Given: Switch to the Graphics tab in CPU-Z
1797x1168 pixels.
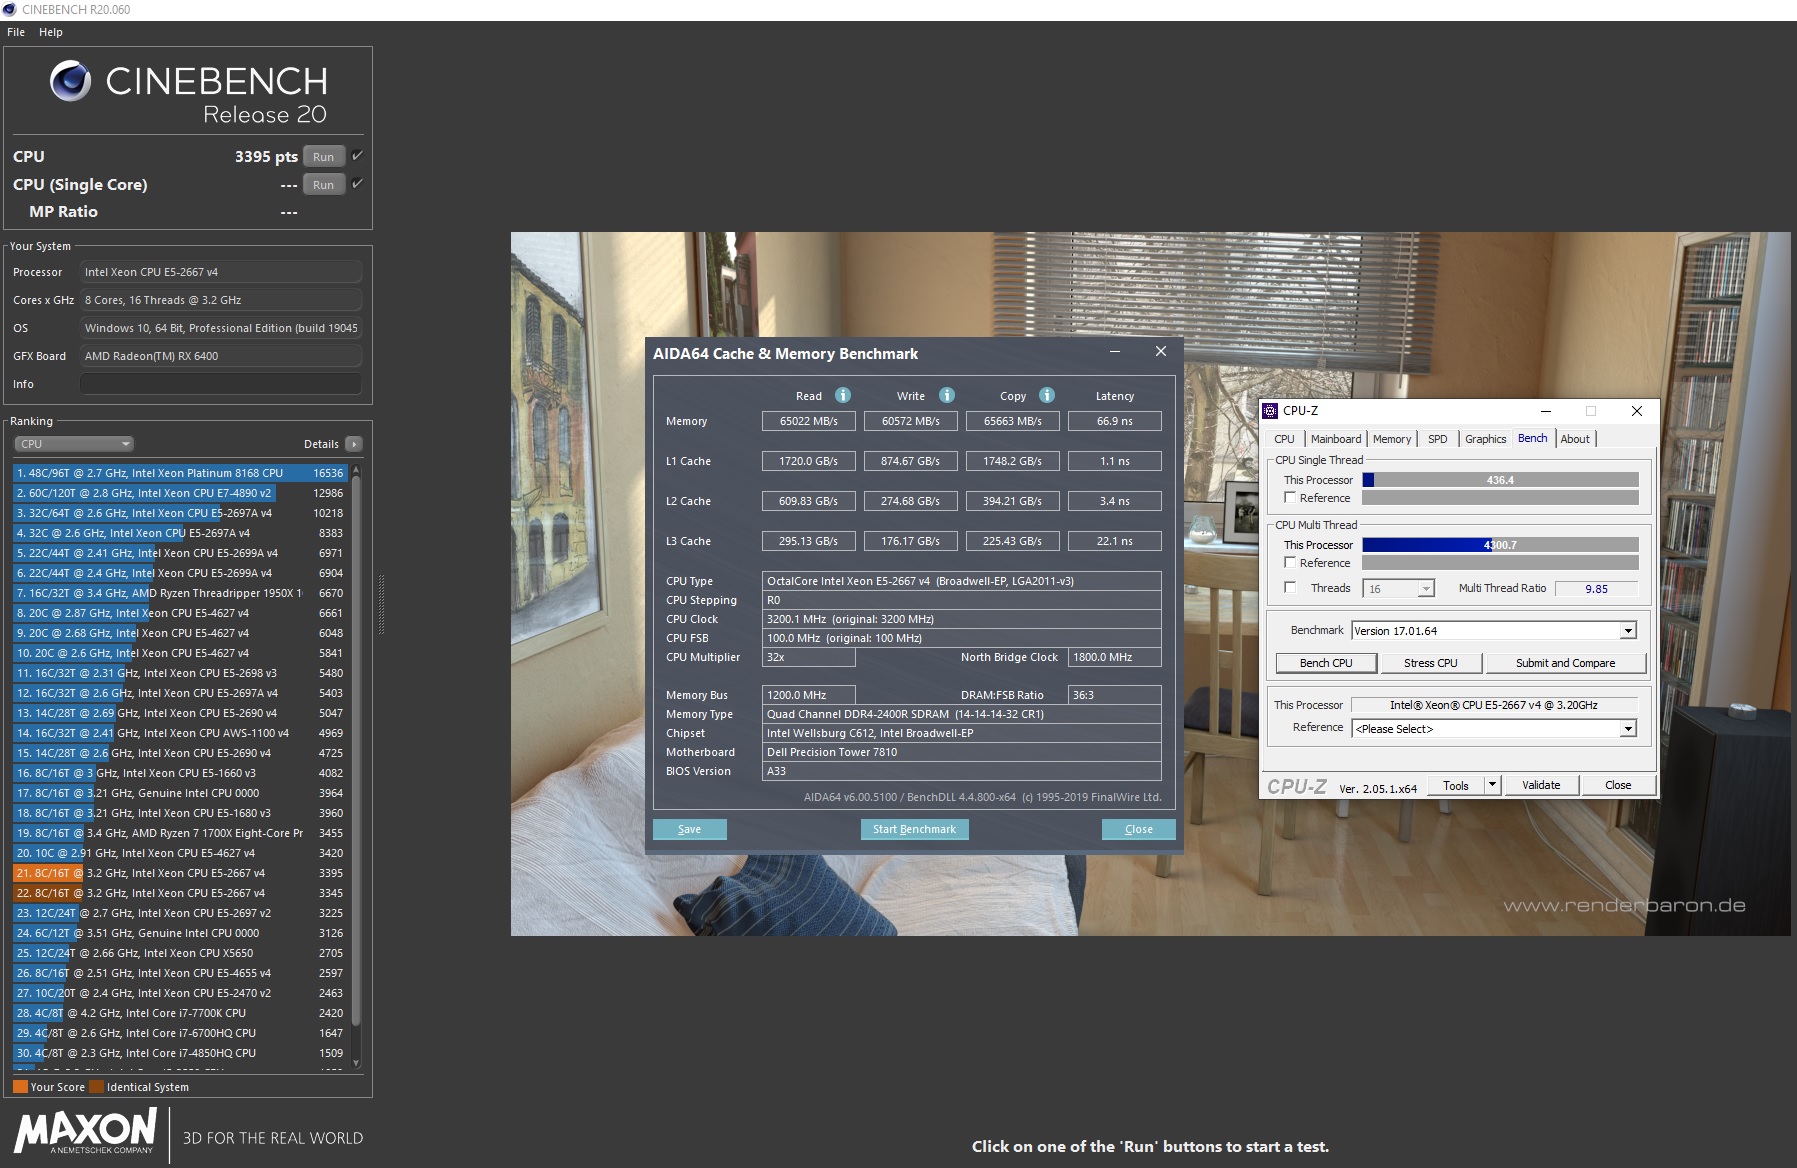Looking at the screenshot, I should (1485, 439).
